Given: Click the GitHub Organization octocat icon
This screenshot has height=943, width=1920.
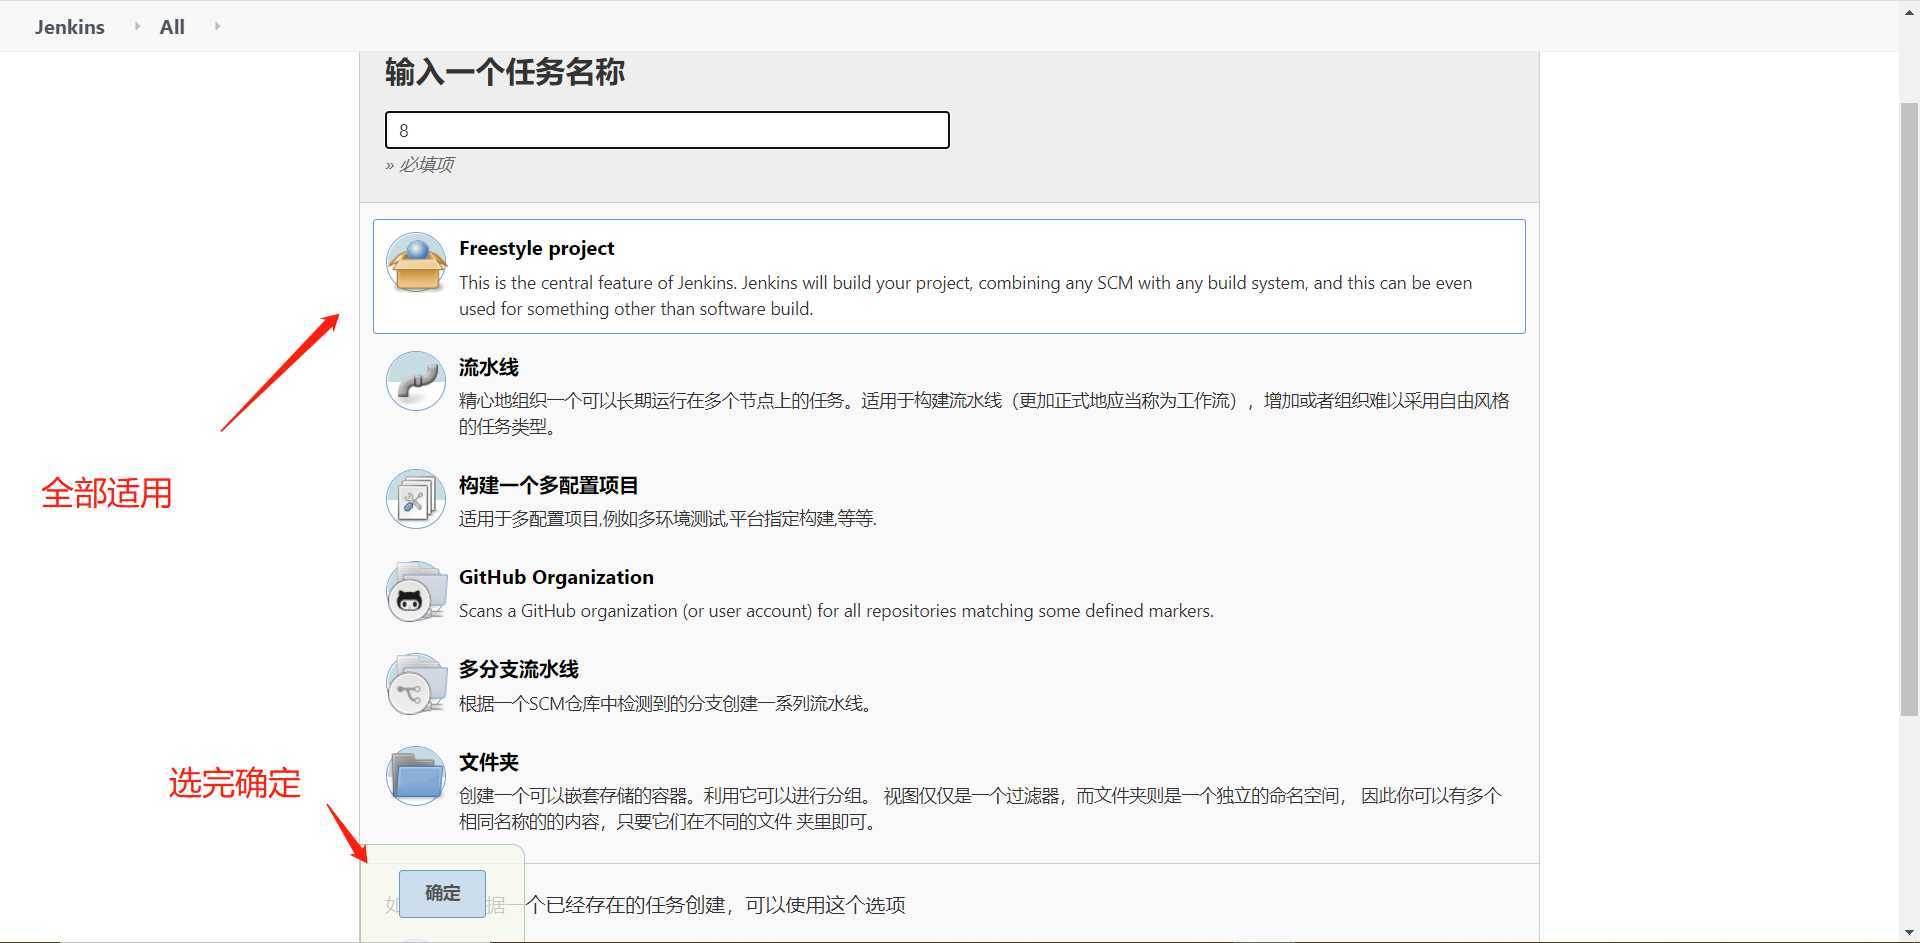Looking at the screenshot, I should pos(416,591).
